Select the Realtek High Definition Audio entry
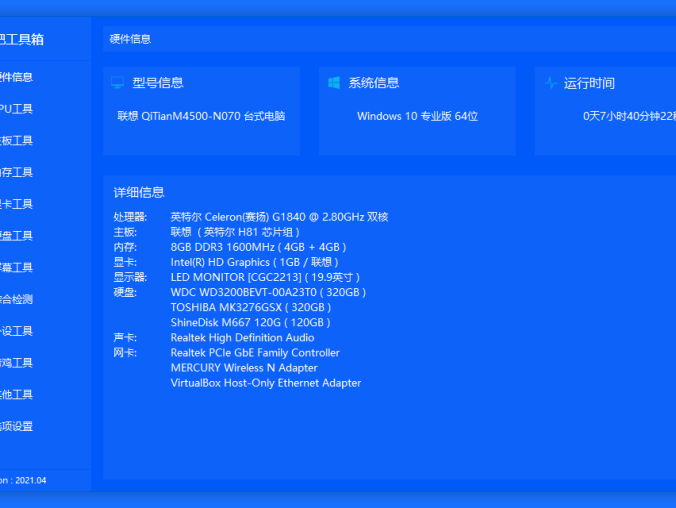This screenshot has height=508, width=676. tap(242, 338)
